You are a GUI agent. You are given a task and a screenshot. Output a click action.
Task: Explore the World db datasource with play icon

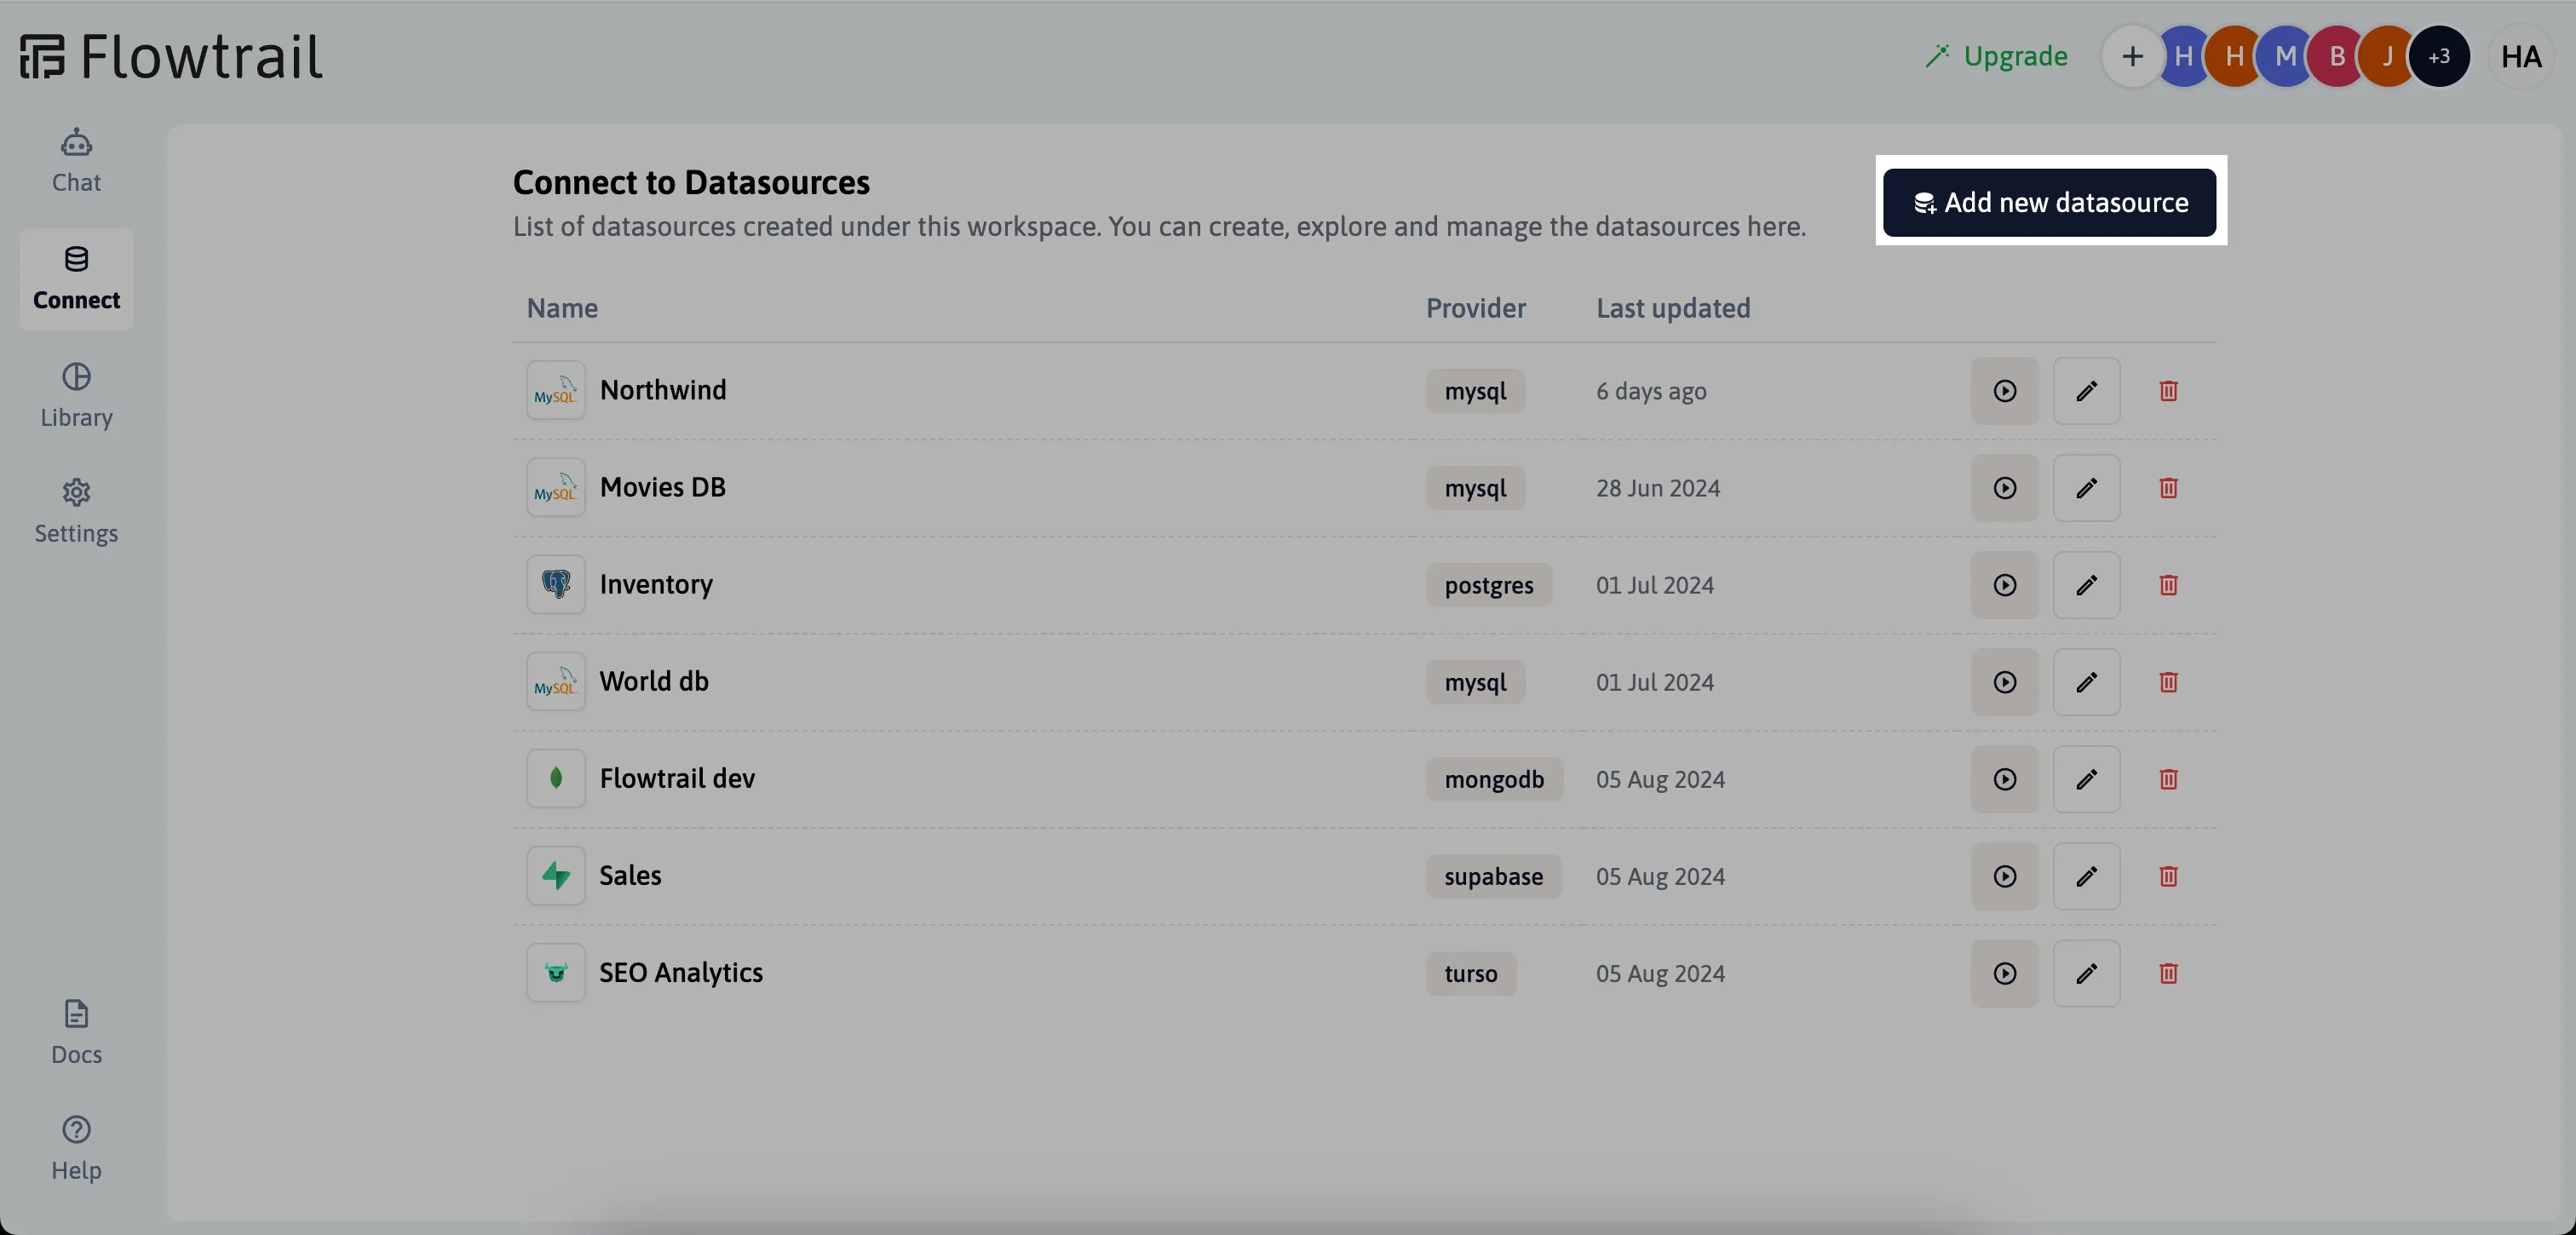click(2004, 682)
